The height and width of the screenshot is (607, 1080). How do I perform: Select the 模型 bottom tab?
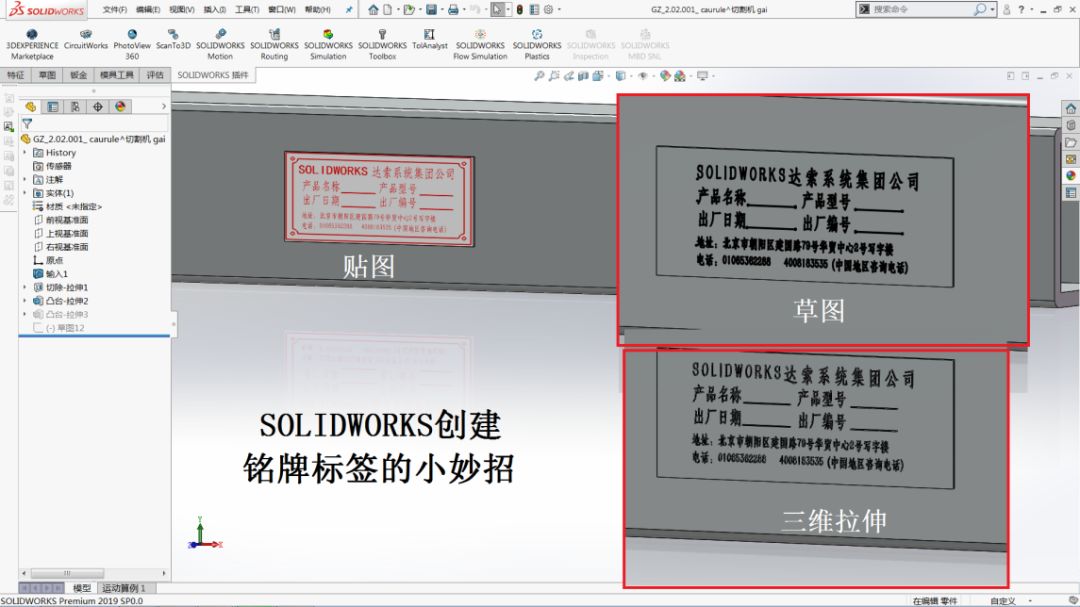point(82,588)
